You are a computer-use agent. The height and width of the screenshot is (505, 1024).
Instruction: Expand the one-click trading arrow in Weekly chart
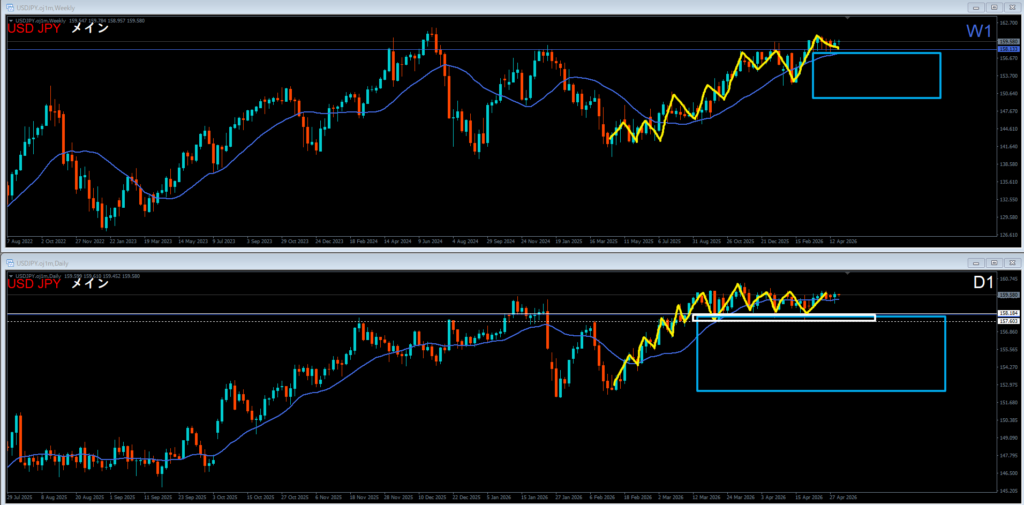tap(10, 21)
